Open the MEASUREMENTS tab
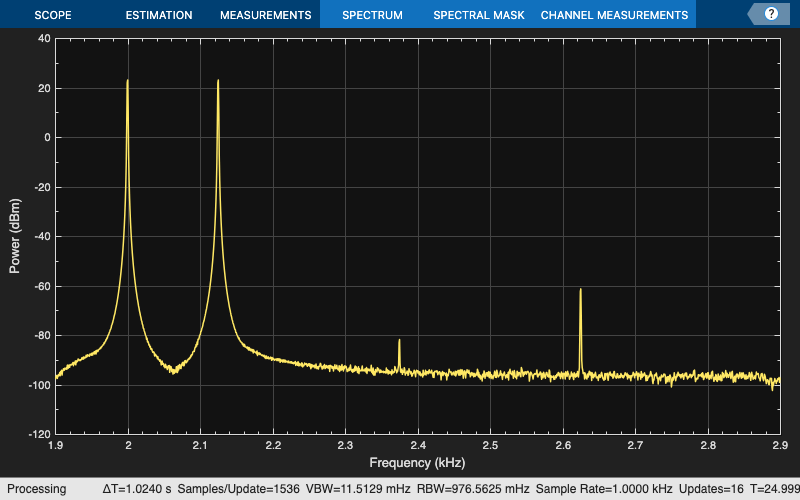The width and height of the screenshot is (800, 500). click(x=265, y=15)
